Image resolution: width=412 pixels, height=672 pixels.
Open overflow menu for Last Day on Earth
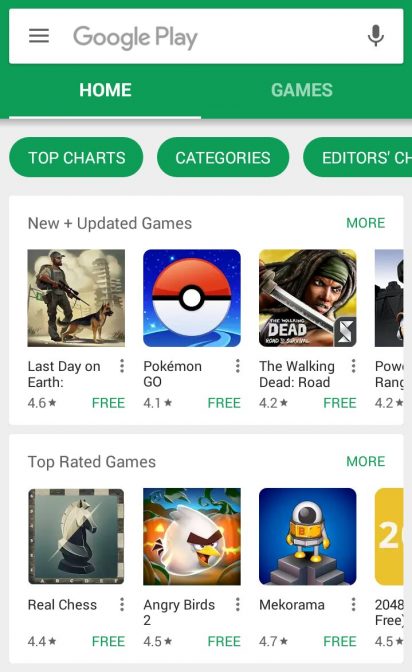click(122, 366)
